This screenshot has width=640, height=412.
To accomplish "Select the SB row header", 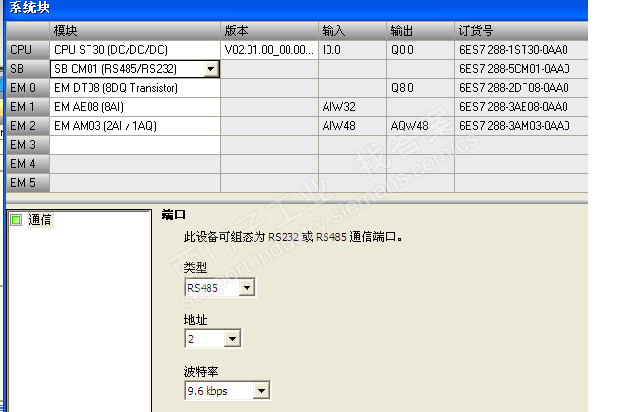I will (x=28, y=69).
